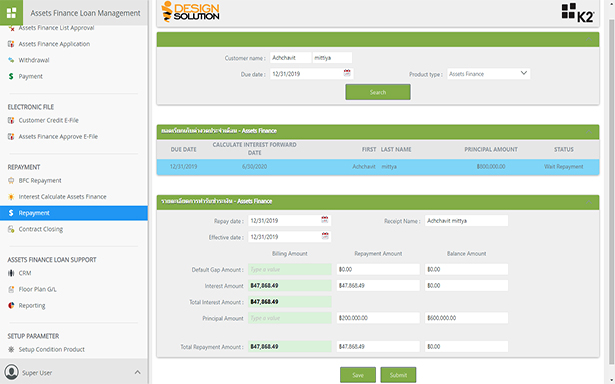Open the green app grid menu icon
Screen dimensions: 615x384
[x=11, y=13]
